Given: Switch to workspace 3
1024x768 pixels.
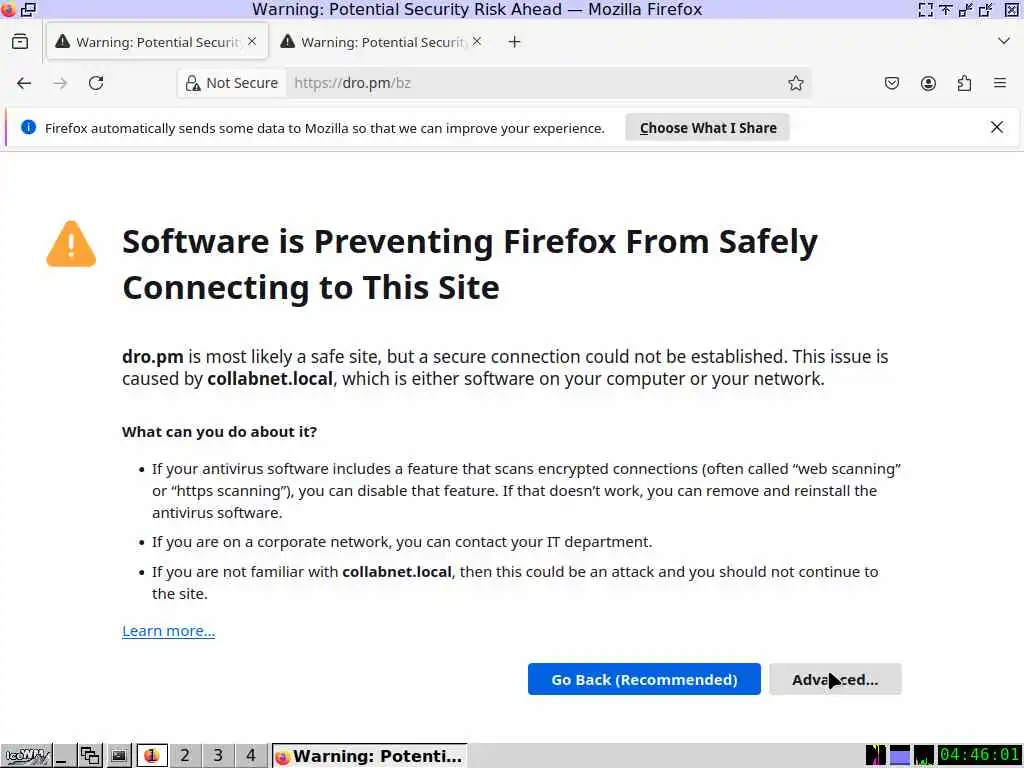Looking at the screenshot, I should coord(217,756).
